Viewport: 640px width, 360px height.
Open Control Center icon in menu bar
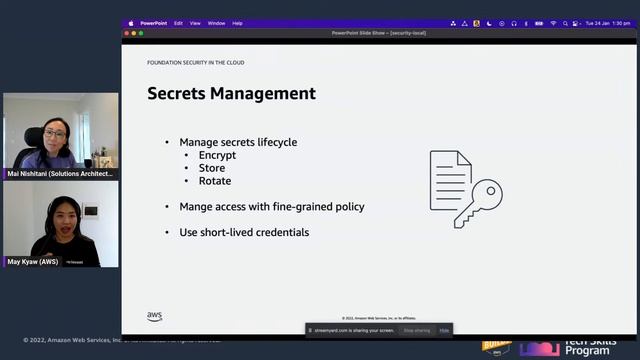click(576, 24)
